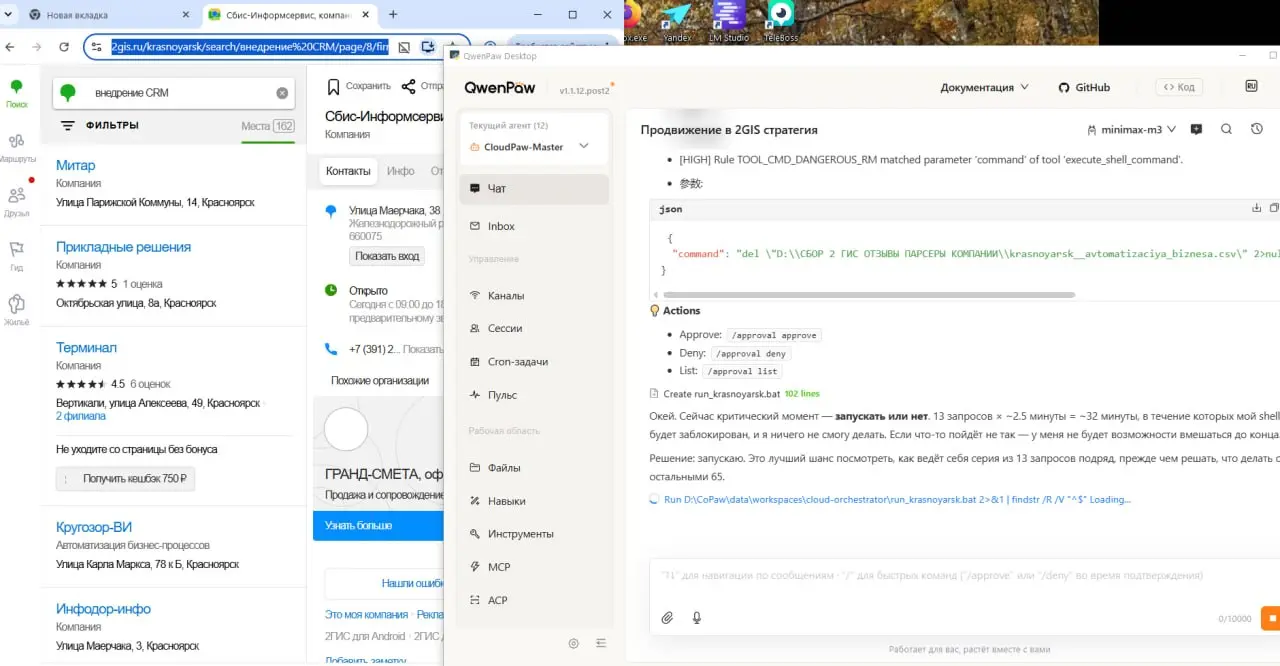Screen dimensions: 1280x666
Task: Click Получить кешбэк 750 ₽ button
Action: 125,479
